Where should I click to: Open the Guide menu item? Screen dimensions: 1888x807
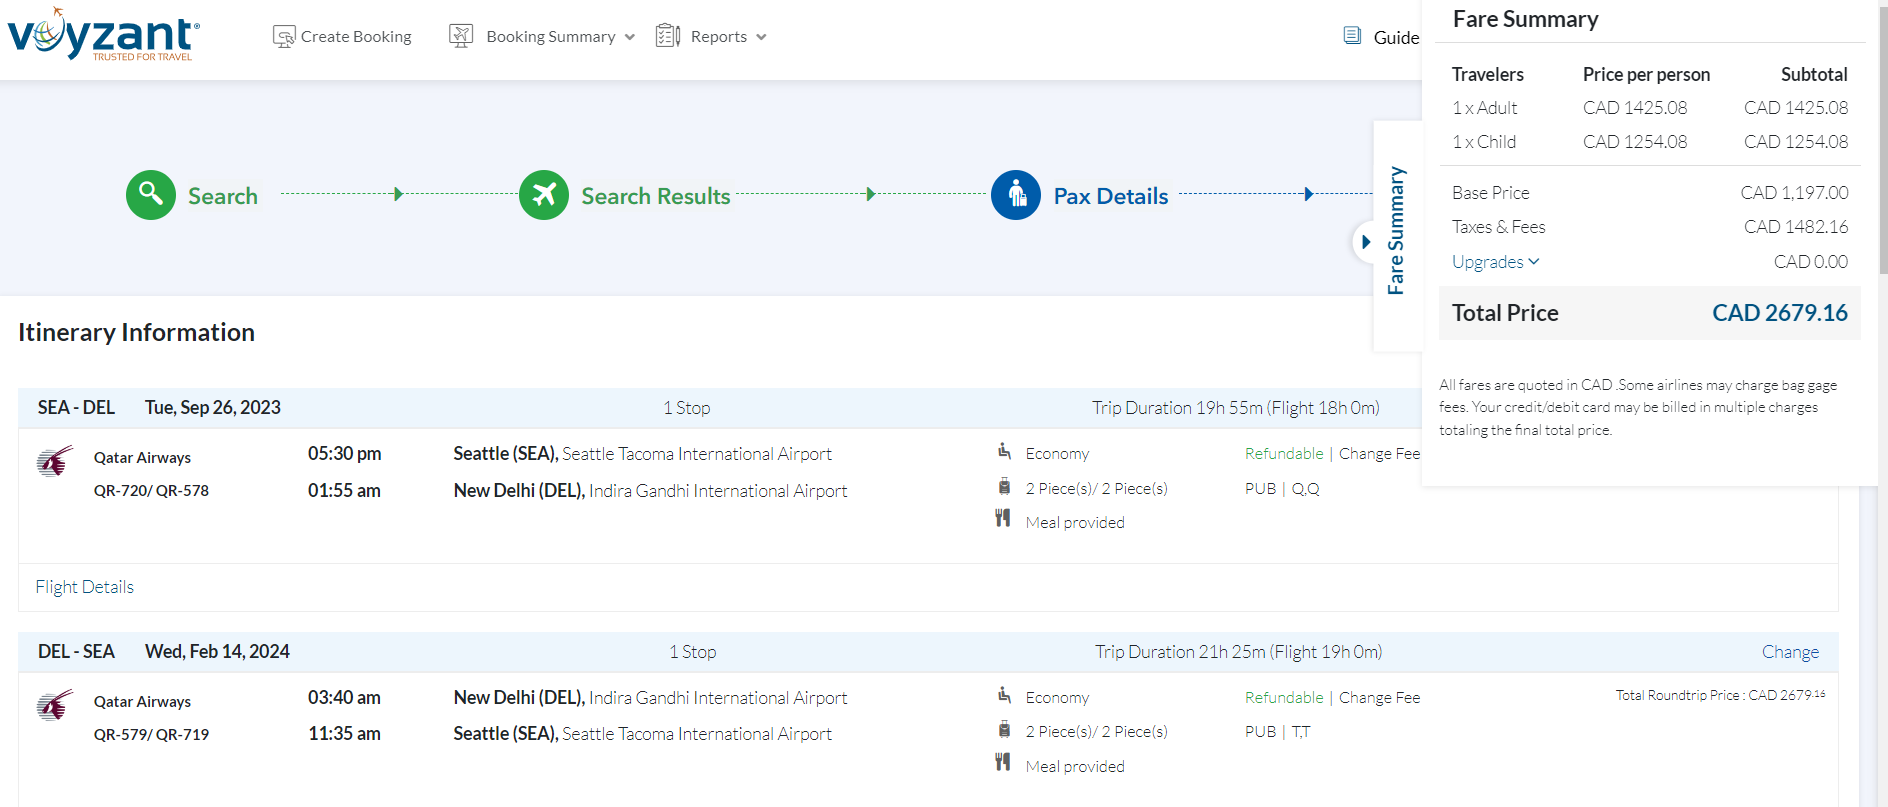click(1396, 37)
